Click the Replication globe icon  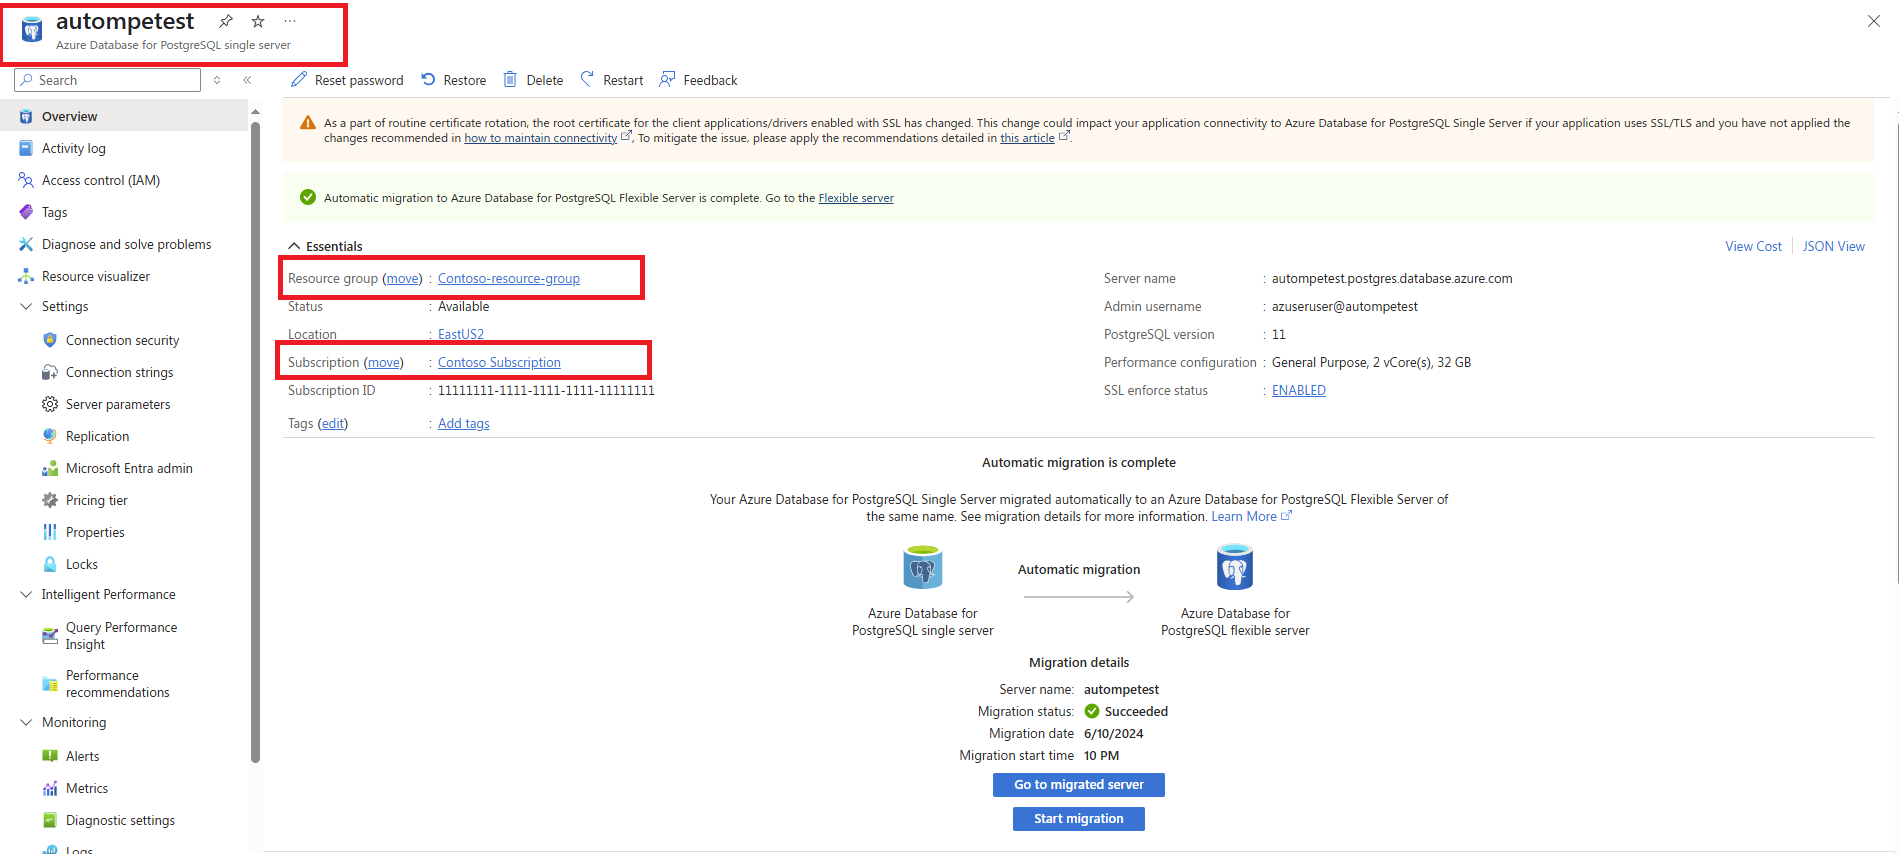coord(50,436)
